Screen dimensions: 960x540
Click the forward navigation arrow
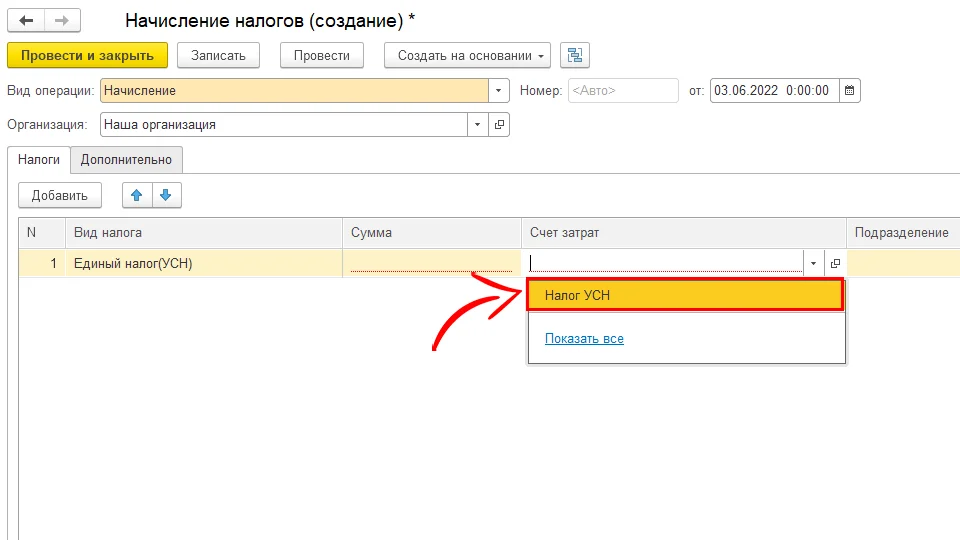point(62,21)
